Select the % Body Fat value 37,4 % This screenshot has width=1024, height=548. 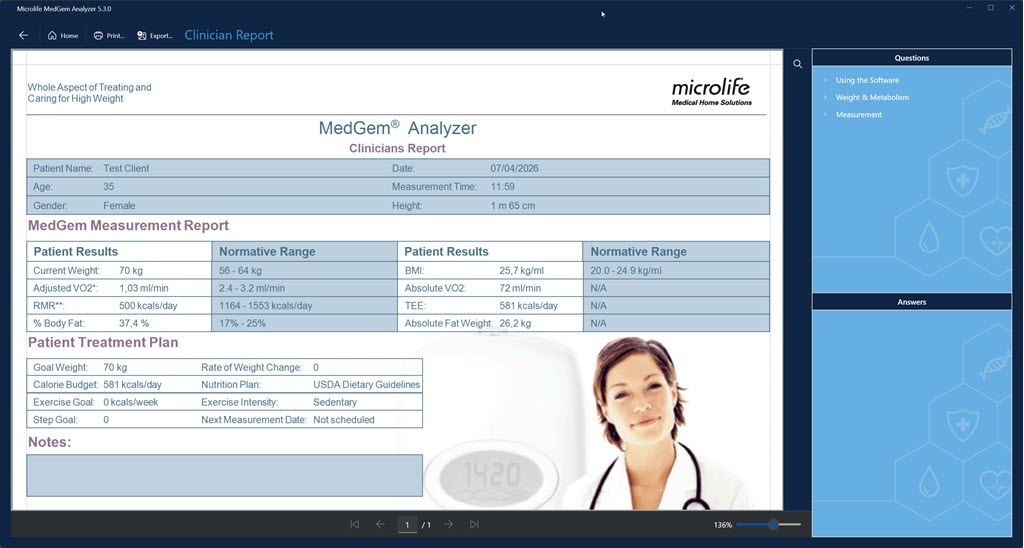134,323
